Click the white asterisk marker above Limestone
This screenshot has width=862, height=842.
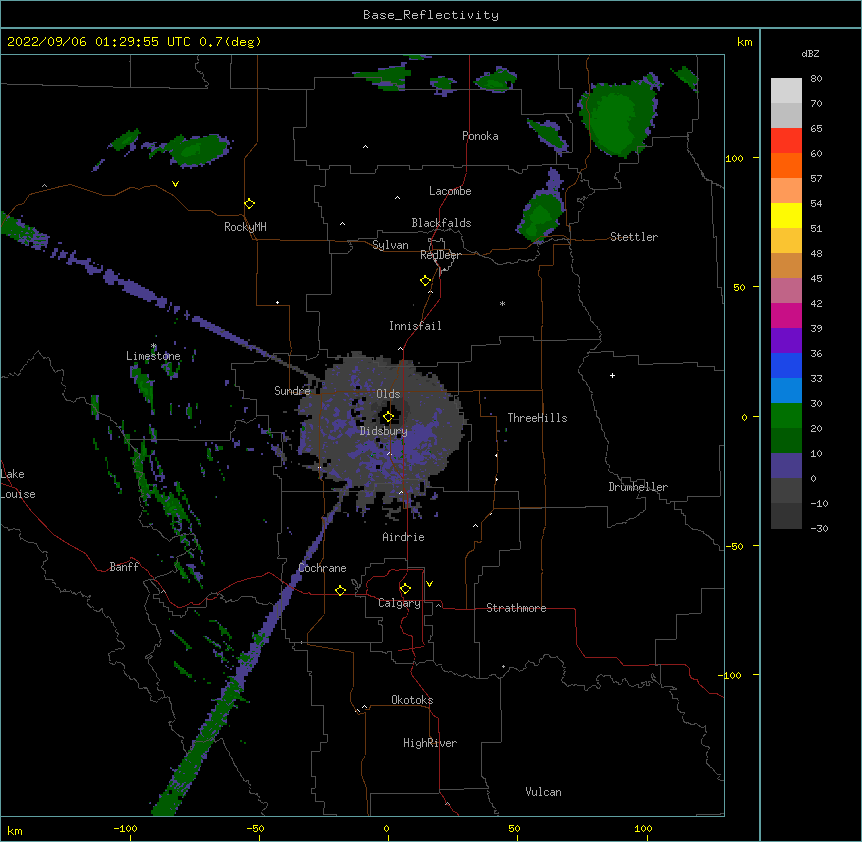(154, 346)
